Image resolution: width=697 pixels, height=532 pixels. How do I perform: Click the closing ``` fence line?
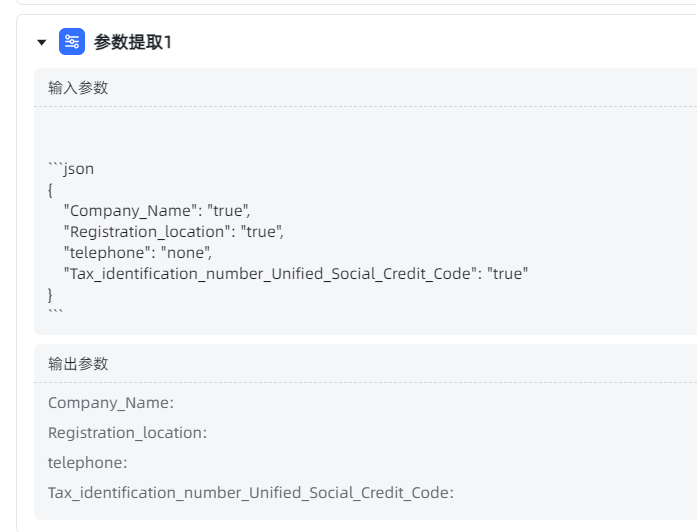56,313
